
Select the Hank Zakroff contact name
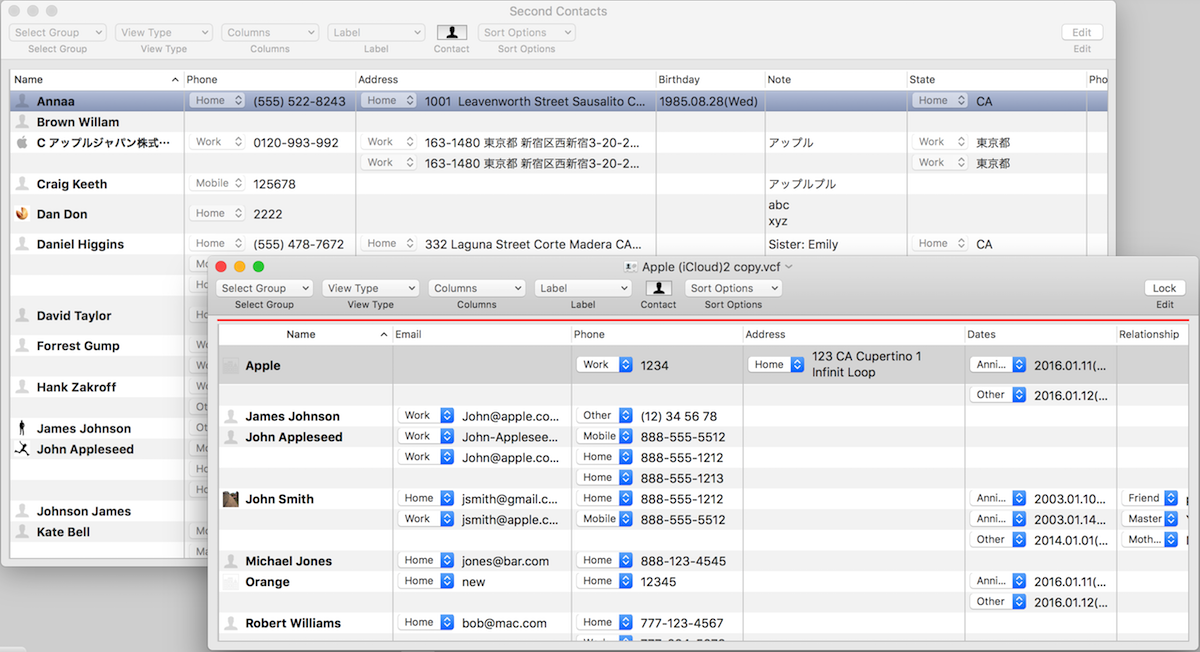coord(76,387)
